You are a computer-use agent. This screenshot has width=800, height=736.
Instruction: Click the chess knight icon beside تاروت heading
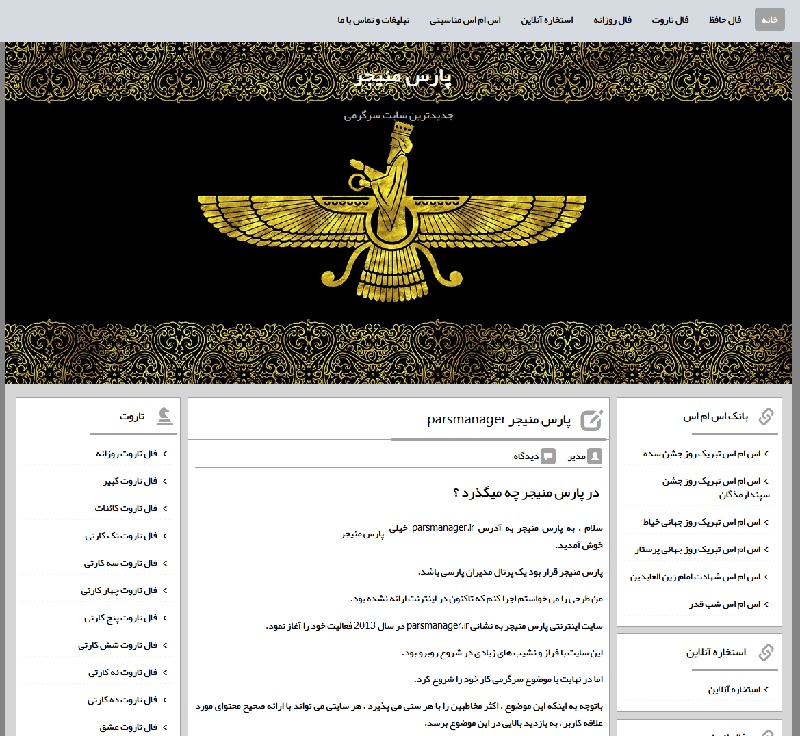(x=164, y=416)
